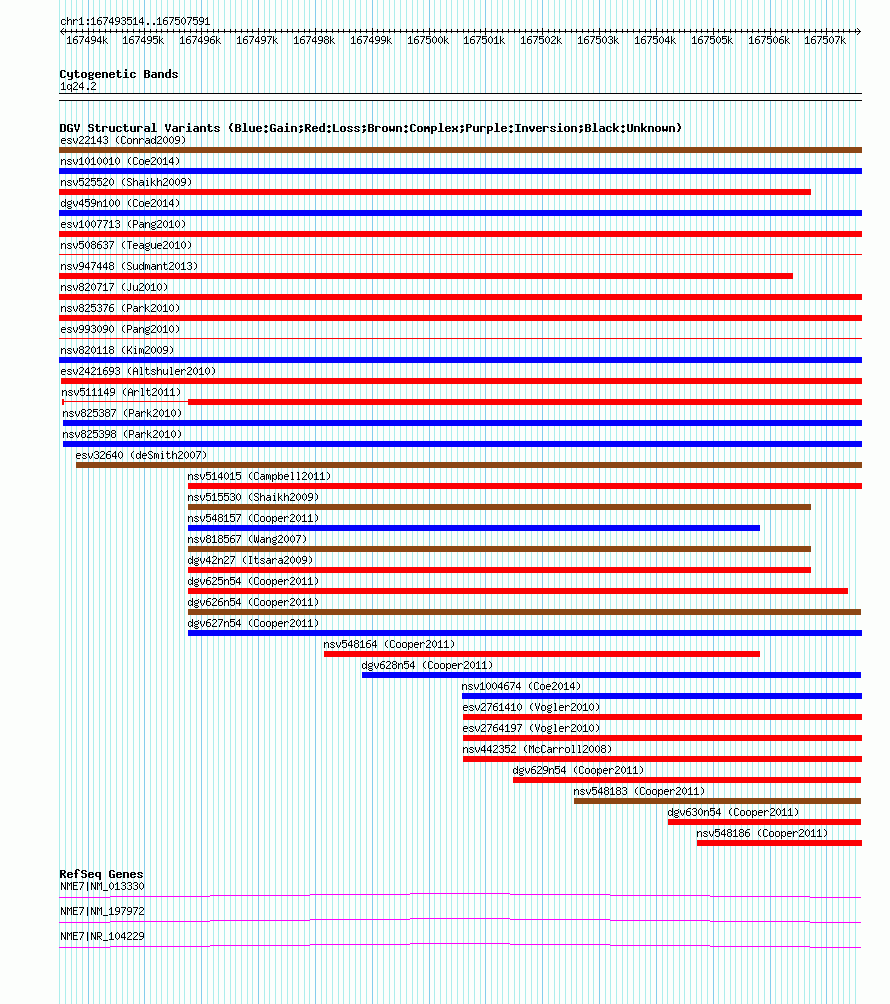Click dgv627n54 (Cooper2011) label
This screenshot has width=890, height=1004.
tap(253, 623)
